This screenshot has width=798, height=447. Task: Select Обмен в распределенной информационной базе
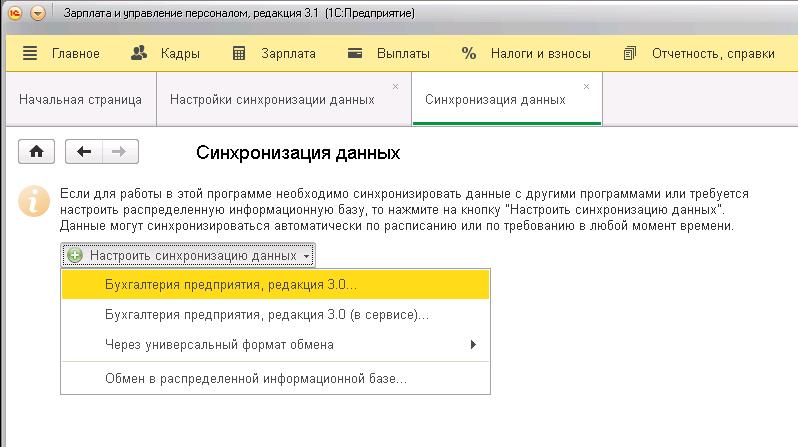275,379
